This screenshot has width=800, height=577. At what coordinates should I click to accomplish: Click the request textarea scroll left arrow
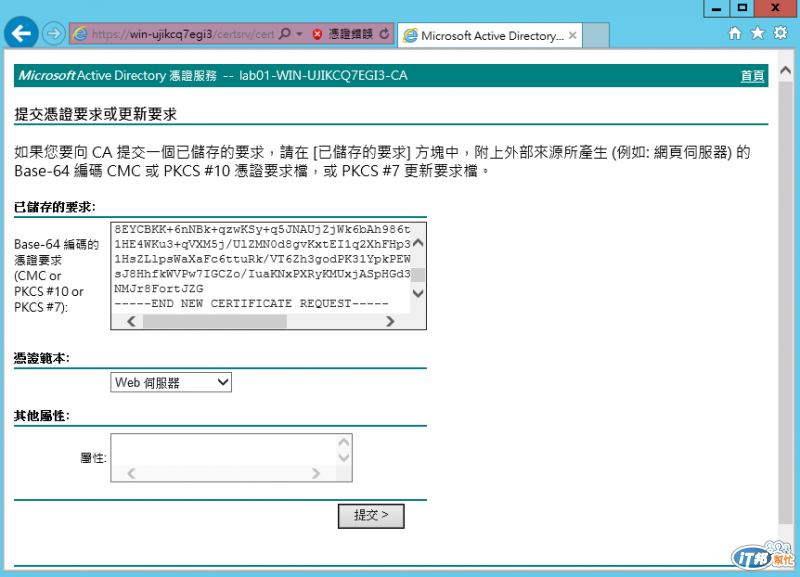[131, 321]
